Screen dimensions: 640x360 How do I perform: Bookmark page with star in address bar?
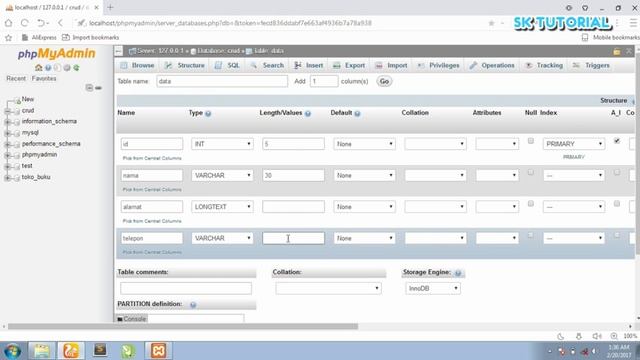point(491,23)
